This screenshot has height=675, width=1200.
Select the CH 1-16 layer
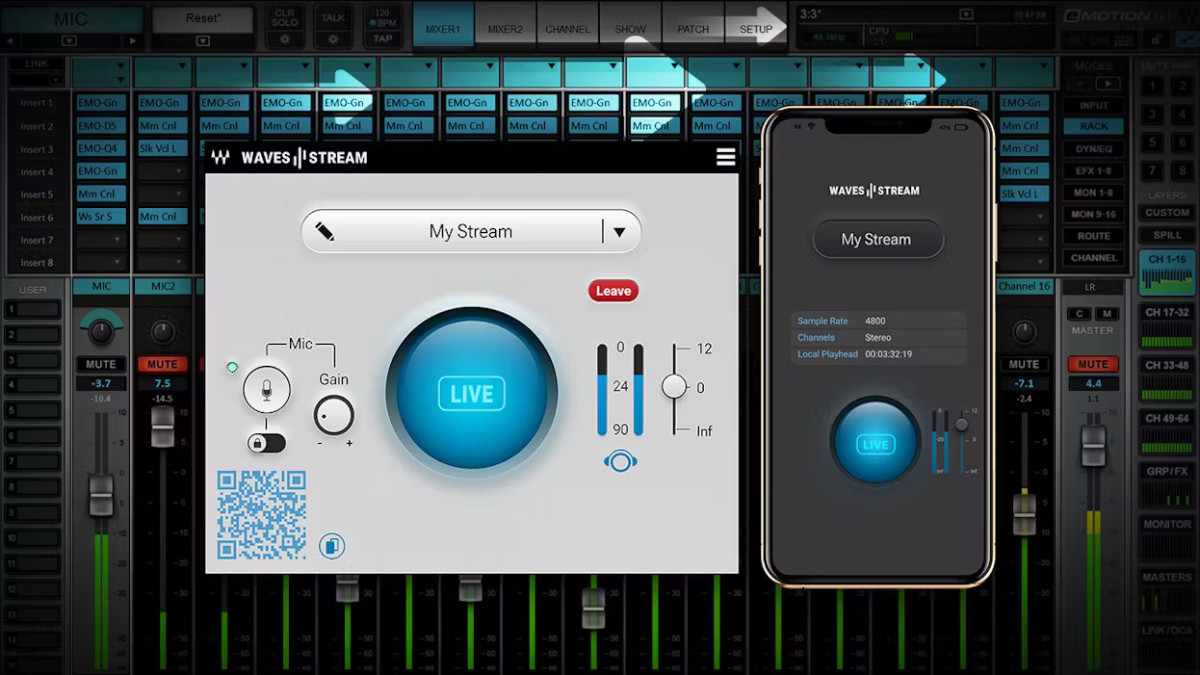click(1167, 271)
